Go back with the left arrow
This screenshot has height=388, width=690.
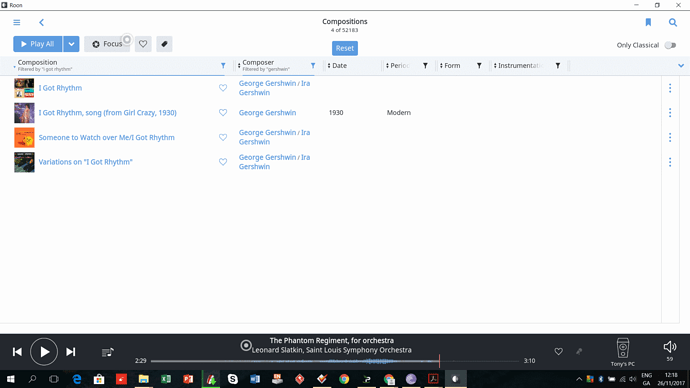point(41,22)
